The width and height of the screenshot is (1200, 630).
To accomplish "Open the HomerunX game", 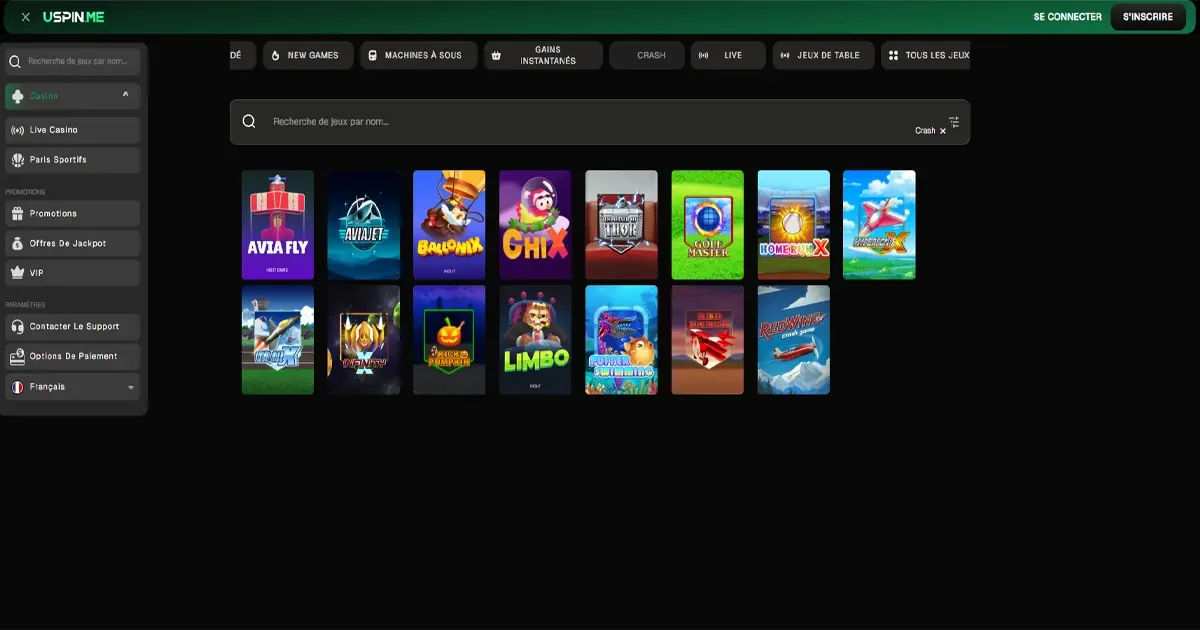I will 794,225.
